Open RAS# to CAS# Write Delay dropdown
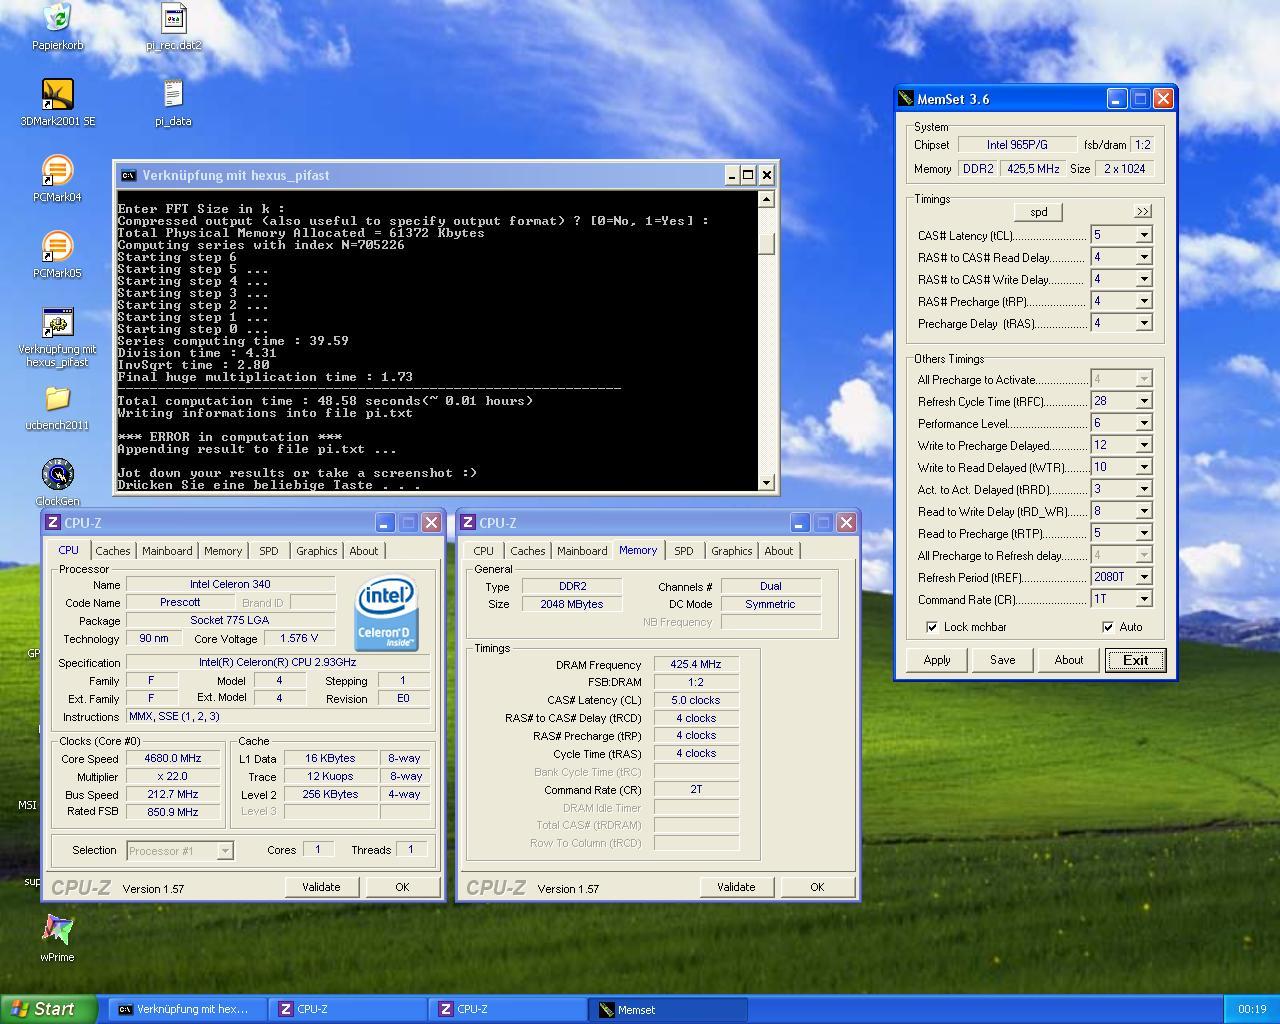The image size is (1280, 1024). [x=1144, y=279]
